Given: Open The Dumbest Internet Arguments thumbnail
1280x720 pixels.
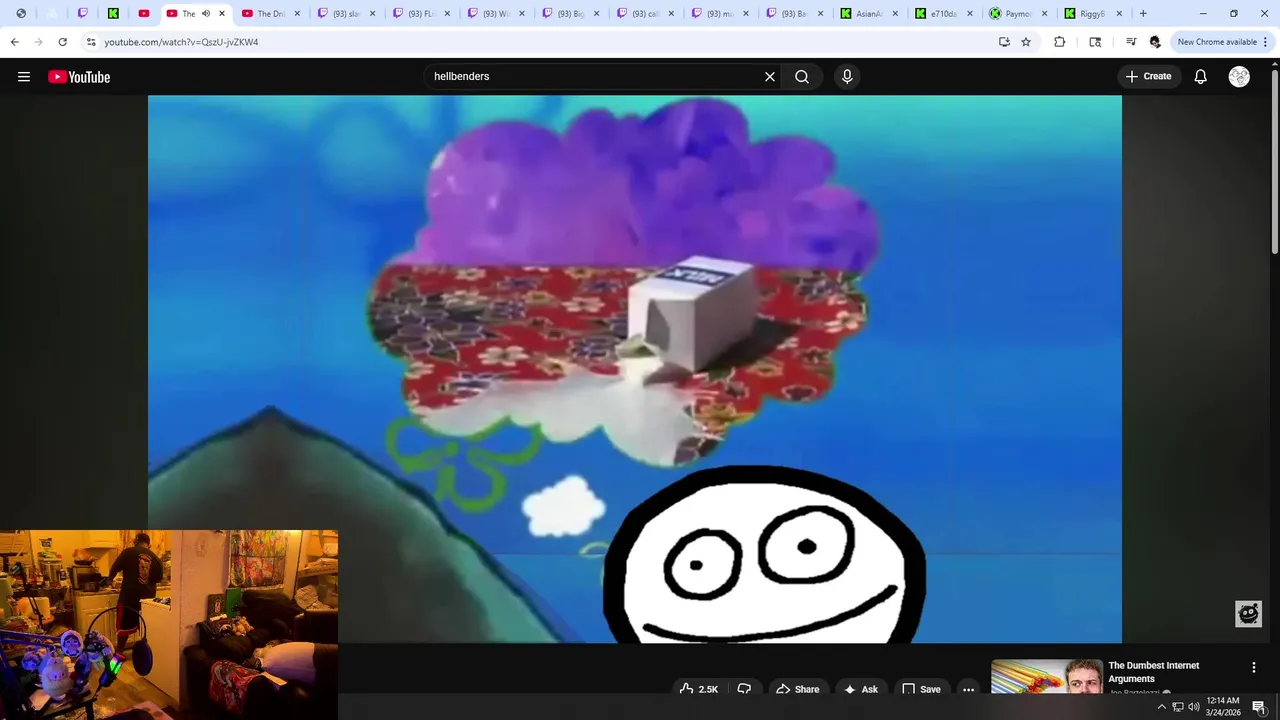Looking at the screenshot, I should click(x=1047, y=677).
